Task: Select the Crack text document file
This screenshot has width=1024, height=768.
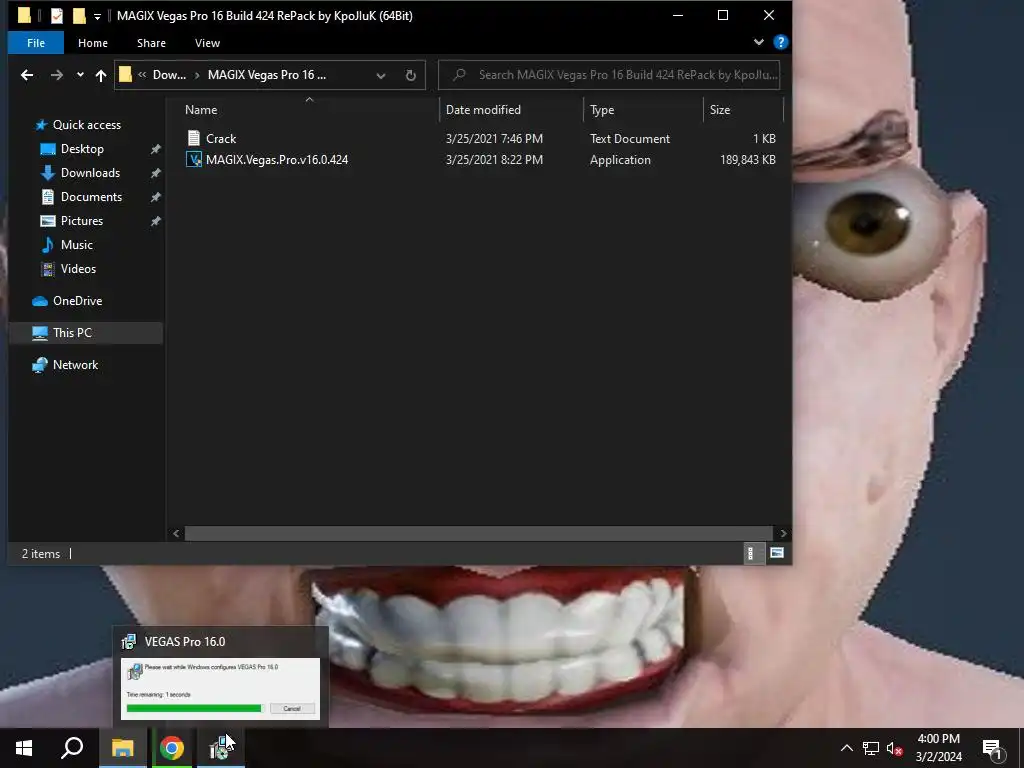Action: [221, 138]
